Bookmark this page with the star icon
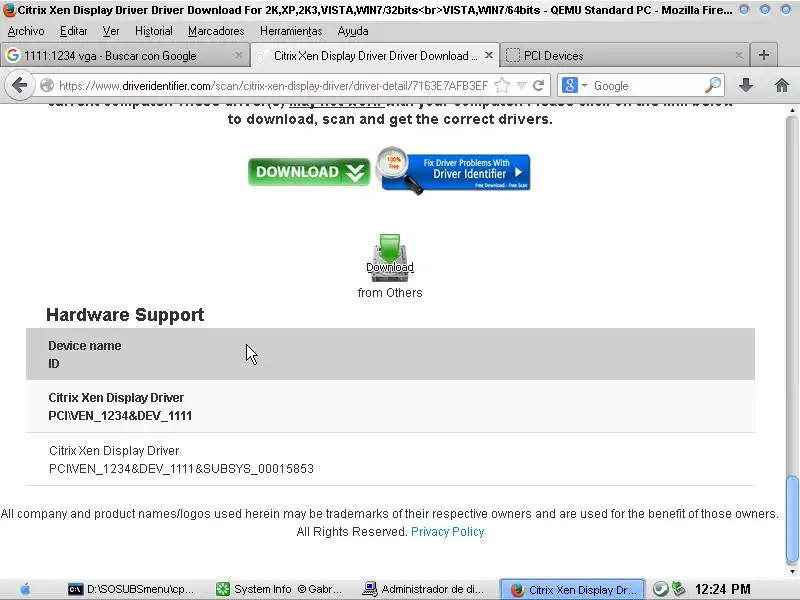 tap(503, 85)
